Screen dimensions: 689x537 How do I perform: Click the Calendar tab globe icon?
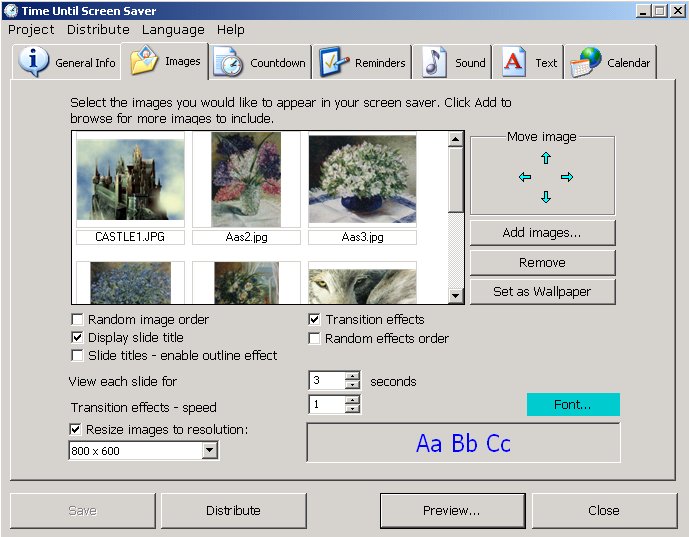coord(585,62)
